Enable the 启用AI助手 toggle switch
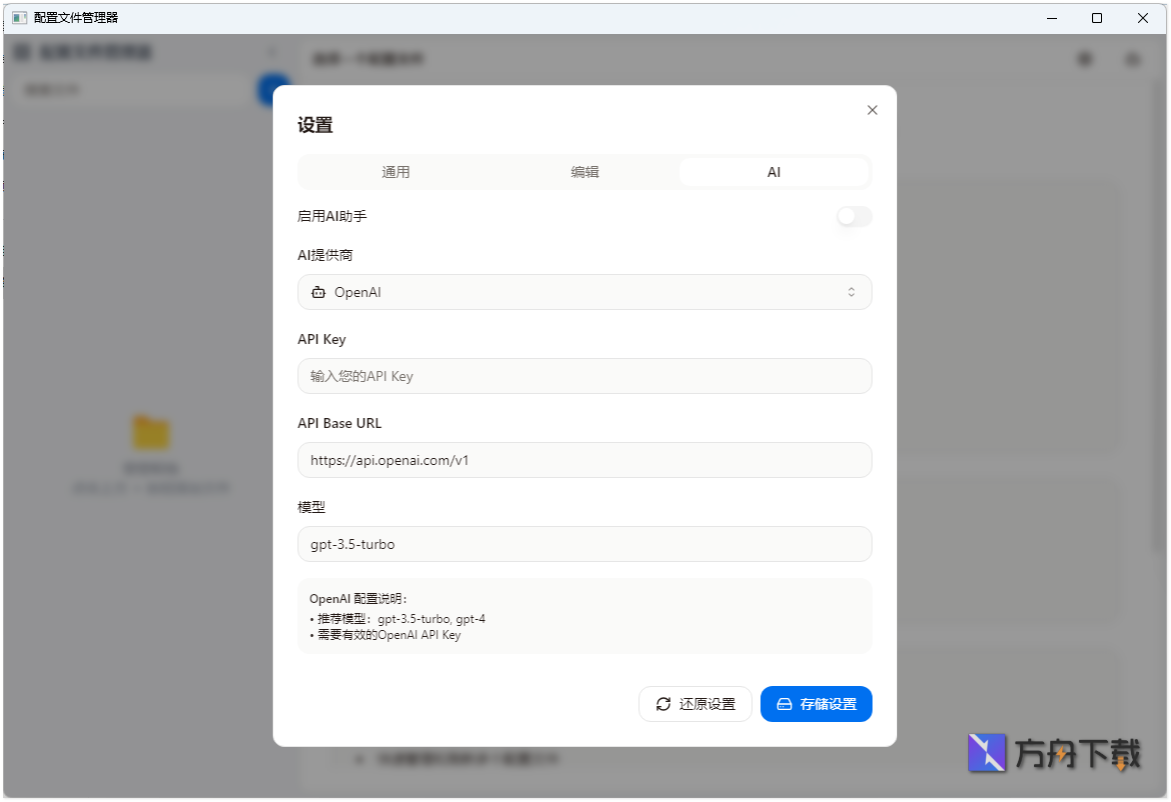1171x802 pixels. [853, 217]
